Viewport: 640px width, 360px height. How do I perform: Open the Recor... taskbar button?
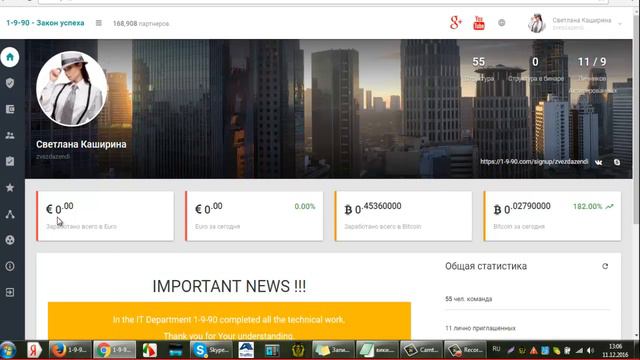coord(465,350)
